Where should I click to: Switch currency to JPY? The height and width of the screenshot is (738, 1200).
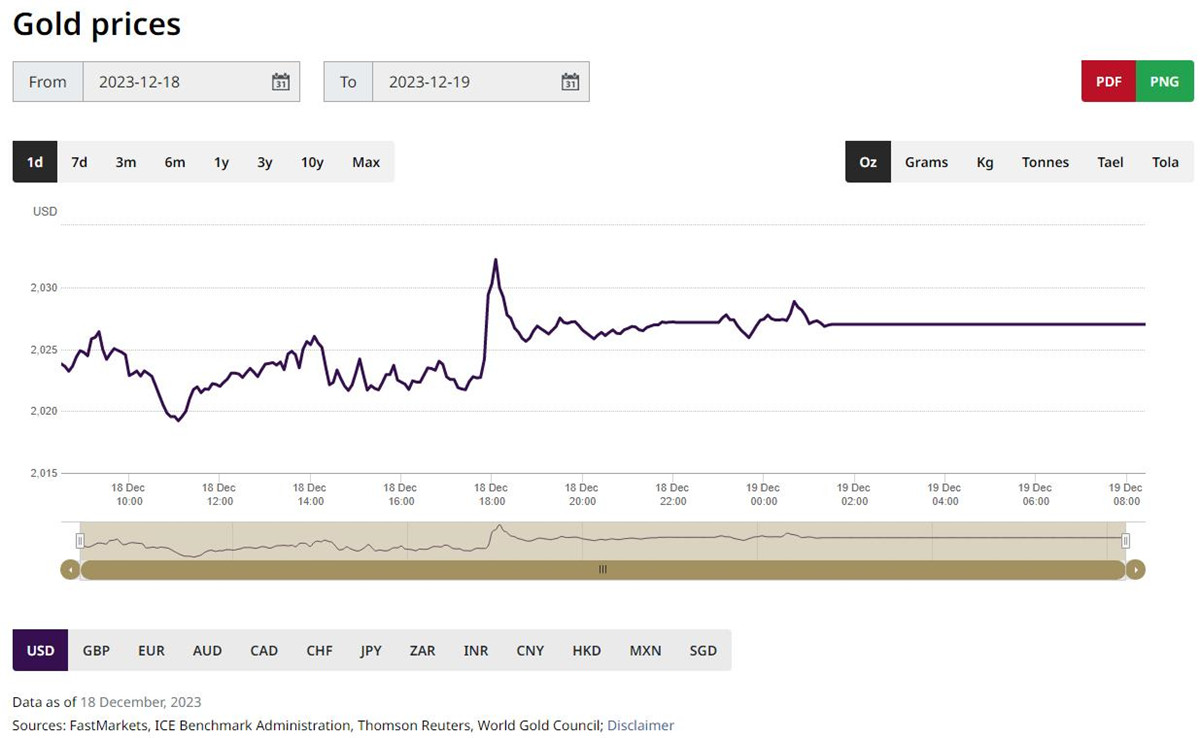[371, 650]
